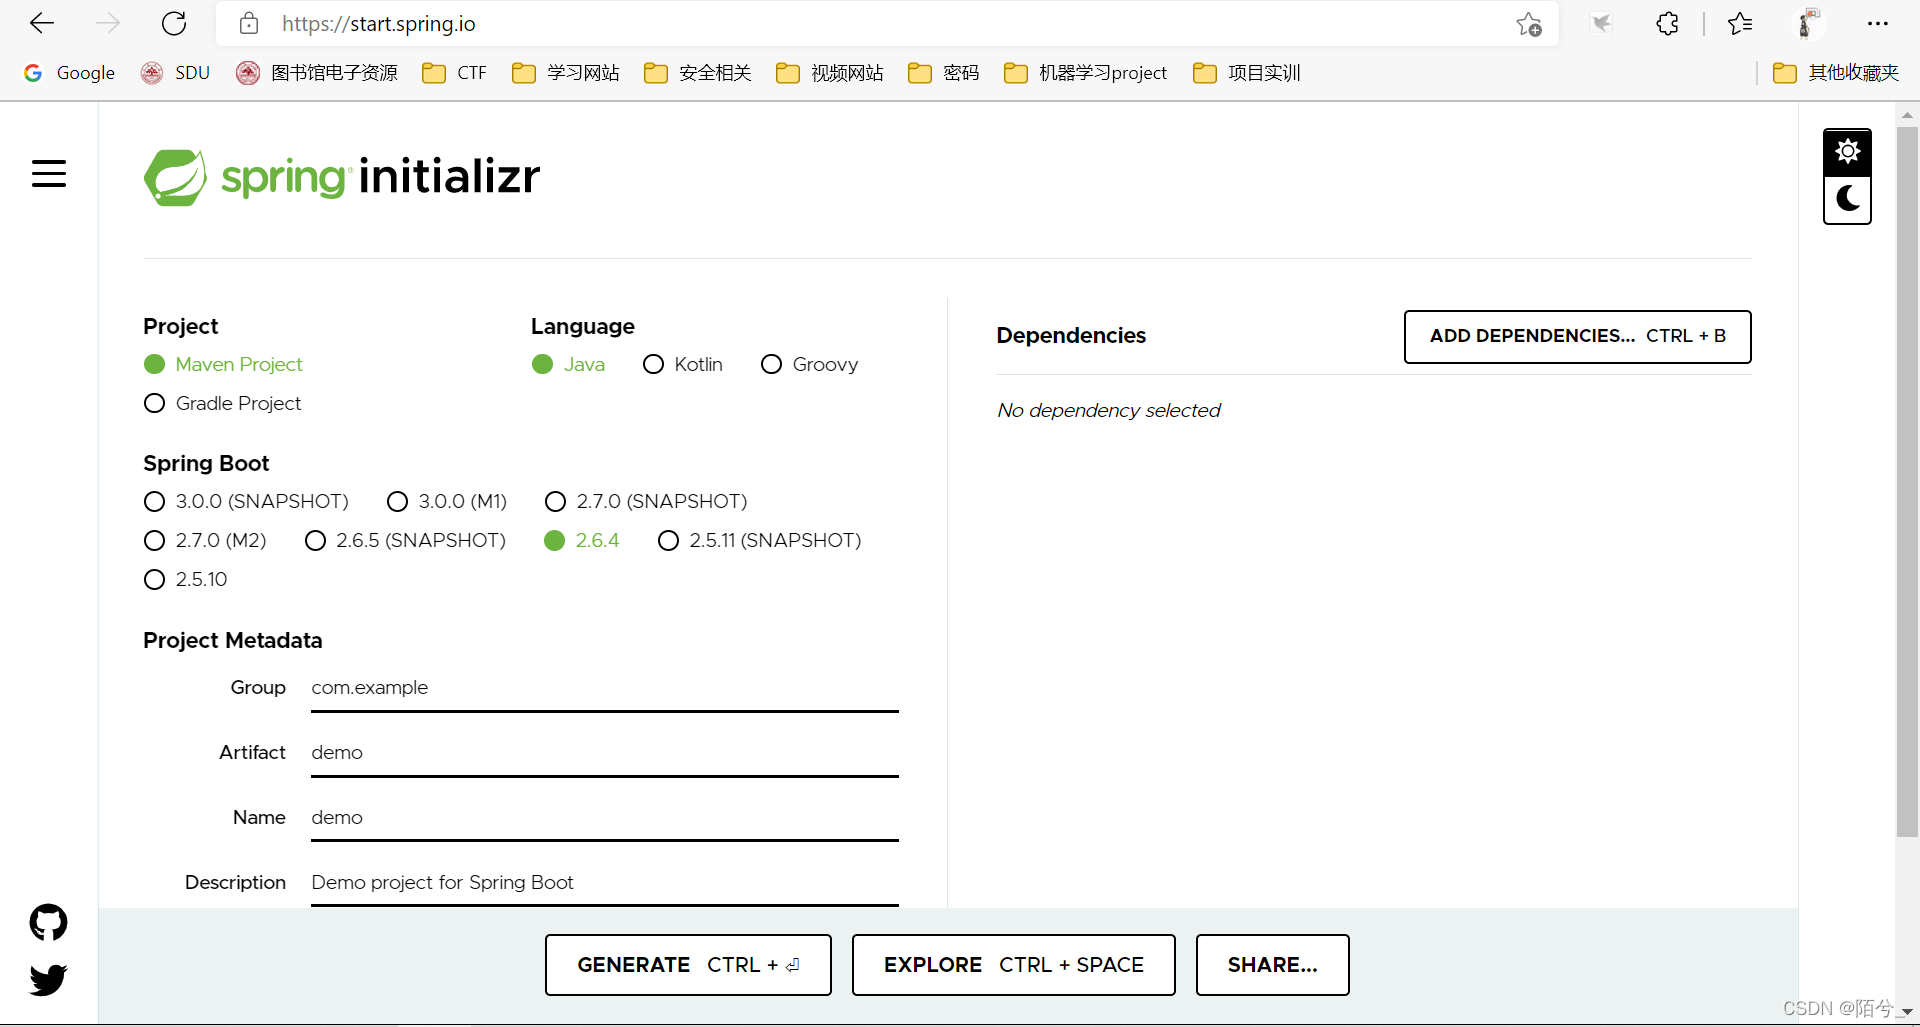Edit the Artifact field
The width and height of the screenshot is (1920, 1027).
point(604,753)
